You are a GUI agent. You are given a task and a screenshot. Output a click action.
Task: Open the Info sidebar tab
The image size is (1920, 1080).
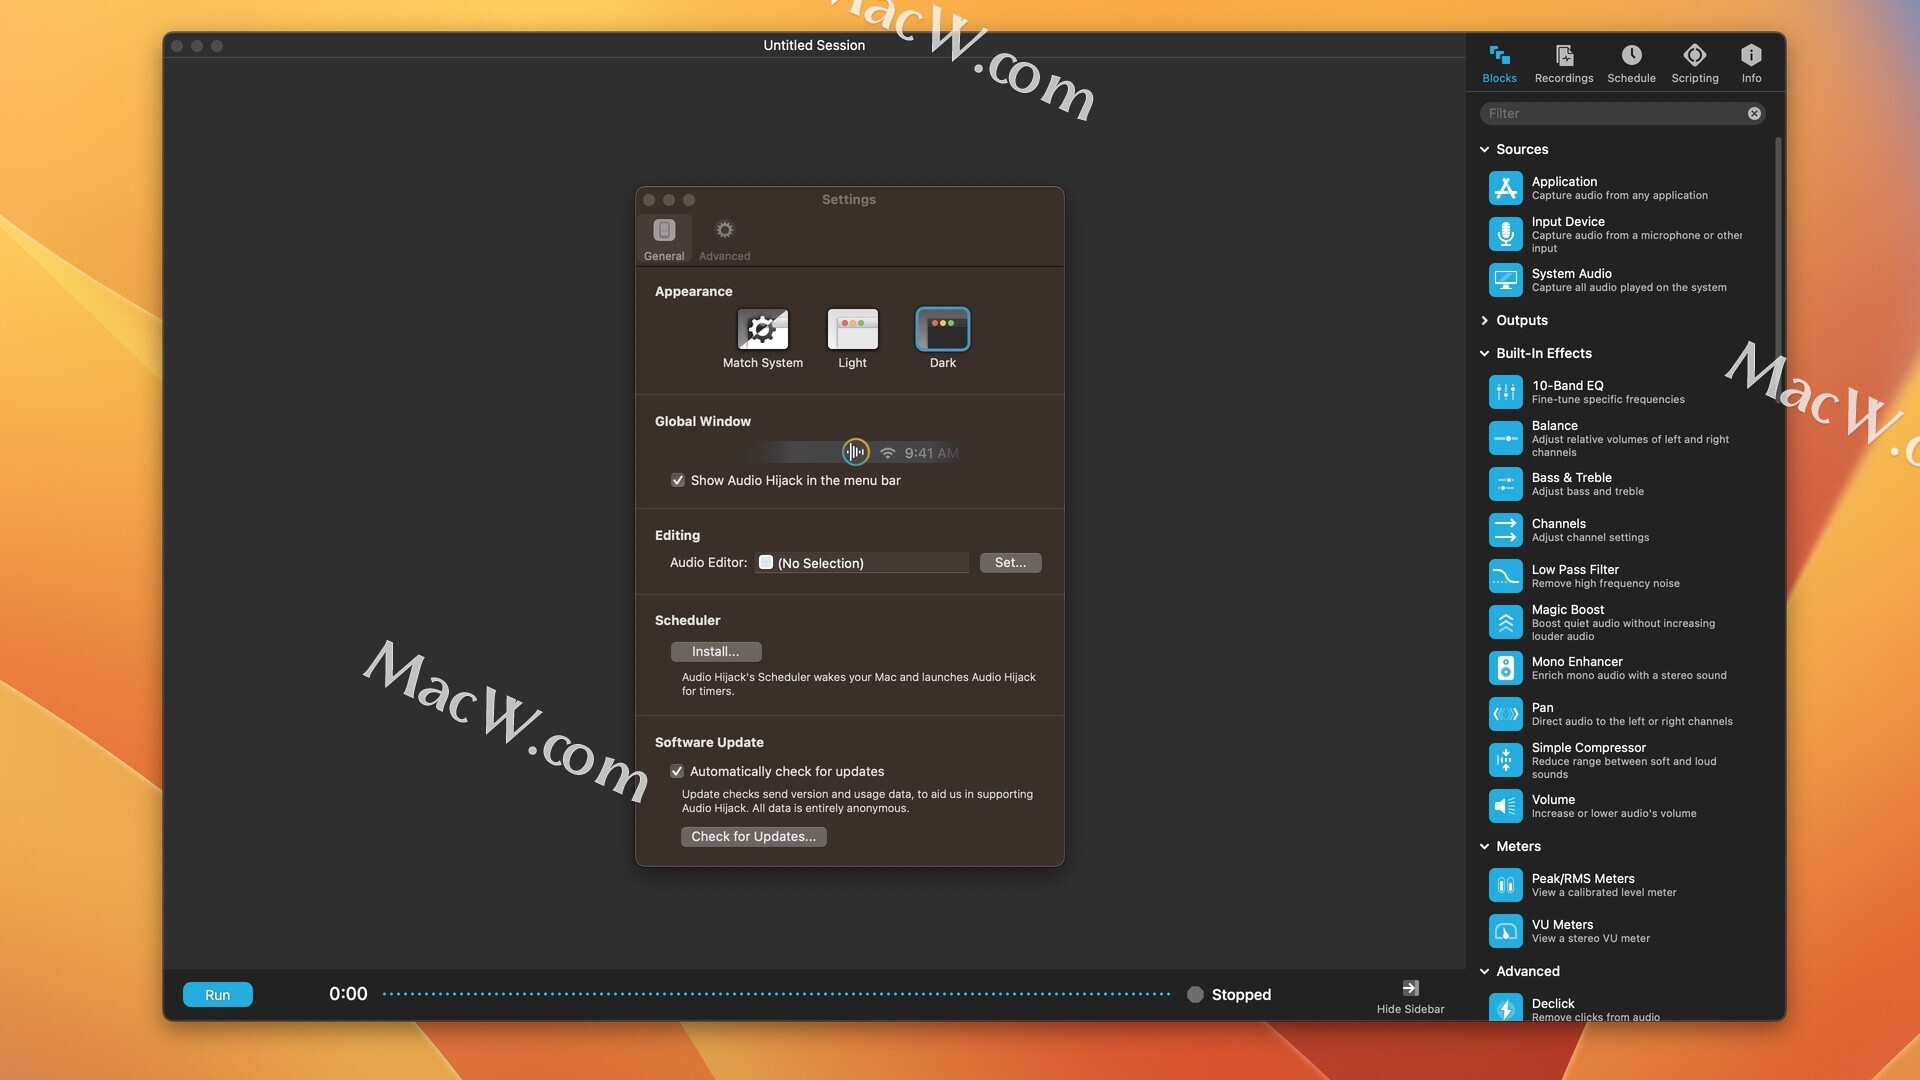1751,64
